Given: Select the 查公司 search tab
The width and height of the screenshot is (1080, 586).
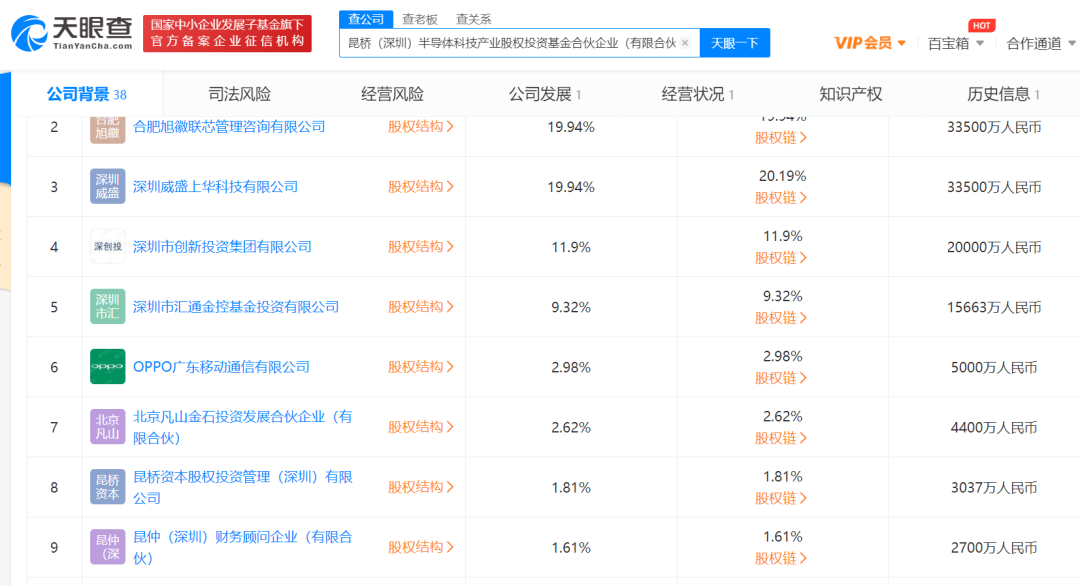Looking at the screenshot, I should pos(366,19).
